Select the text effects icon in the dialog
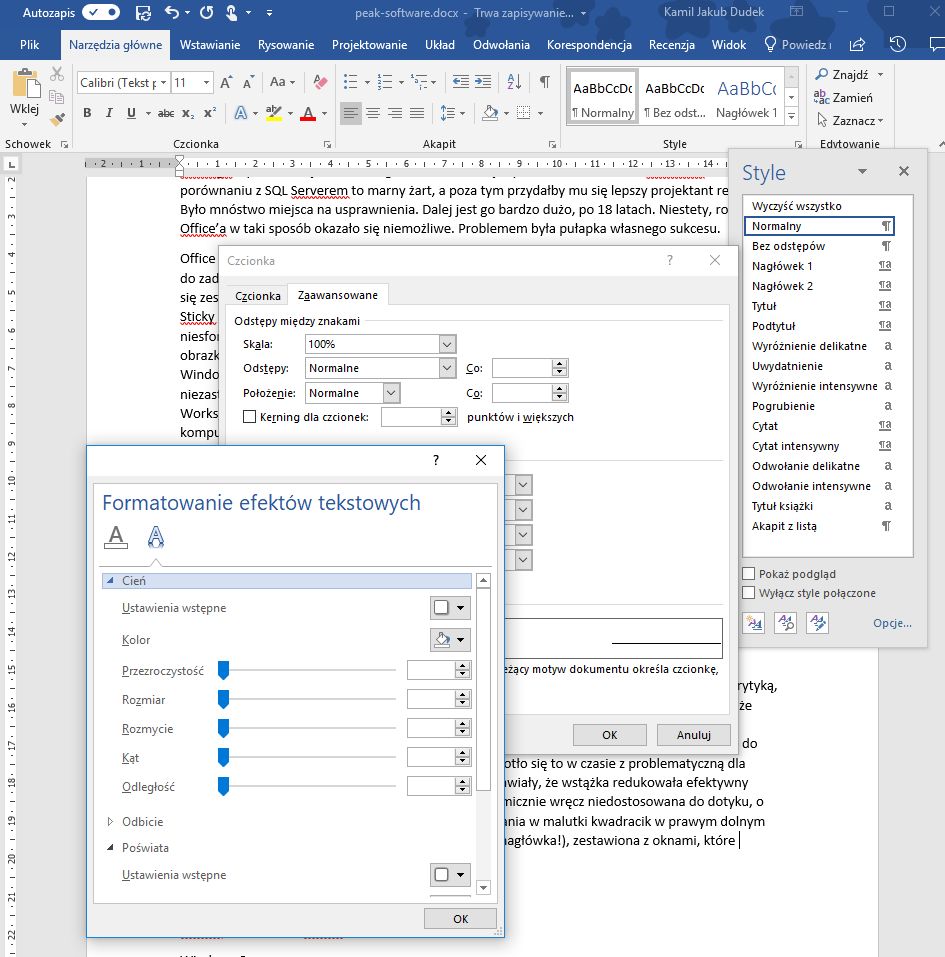This screenshot has width=945, height=957. pyautogui.click(x=155, y=537)
